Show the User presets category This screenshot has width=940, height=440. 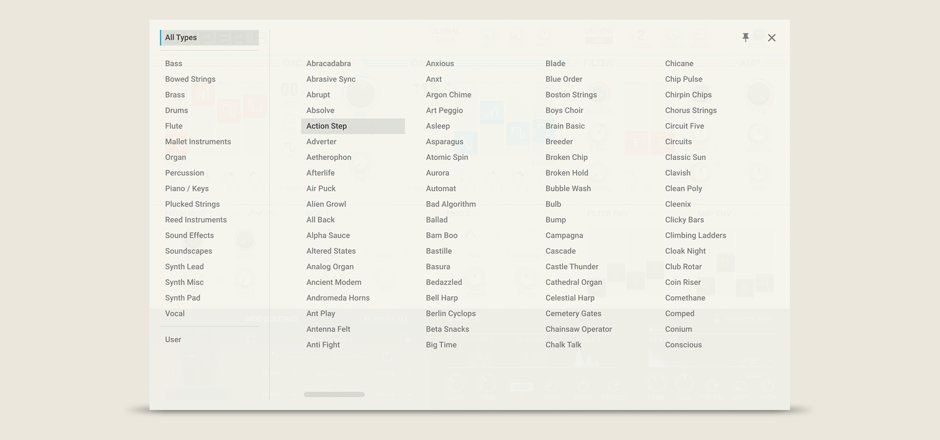(x=173, y=340)
